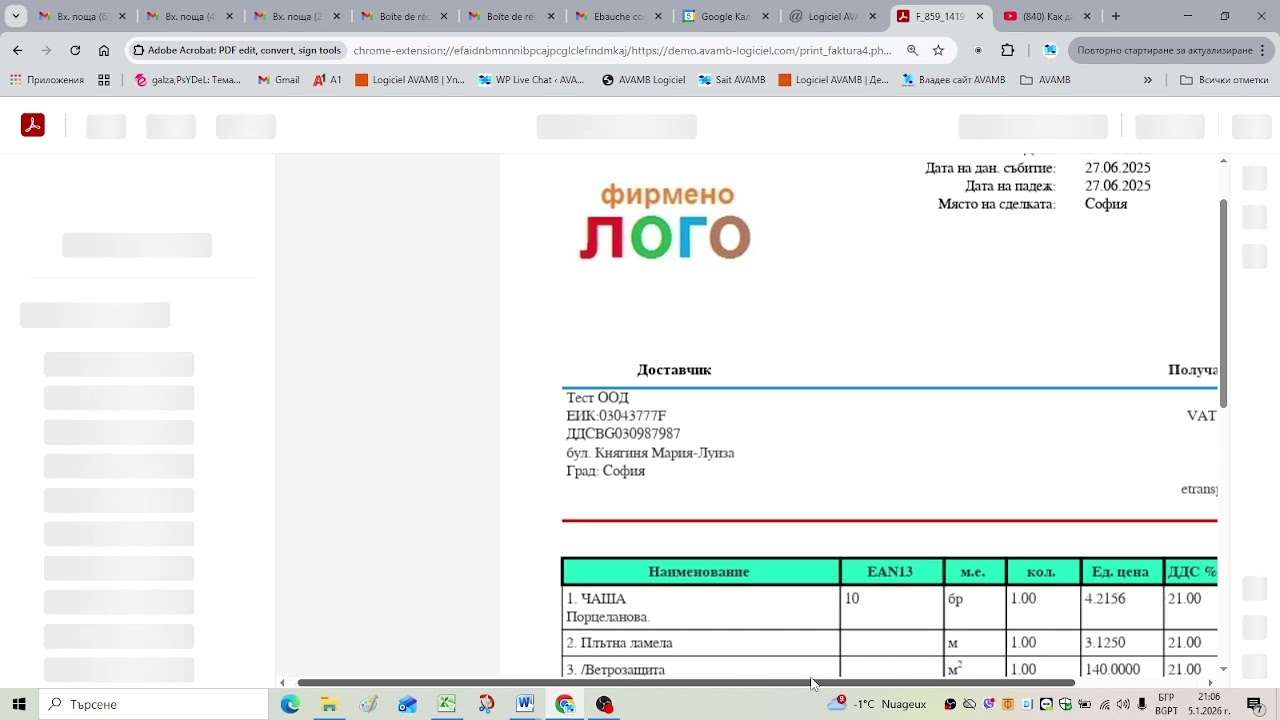
Task: Open the Sait AVAMB bookmark
Action: point(732,80)
